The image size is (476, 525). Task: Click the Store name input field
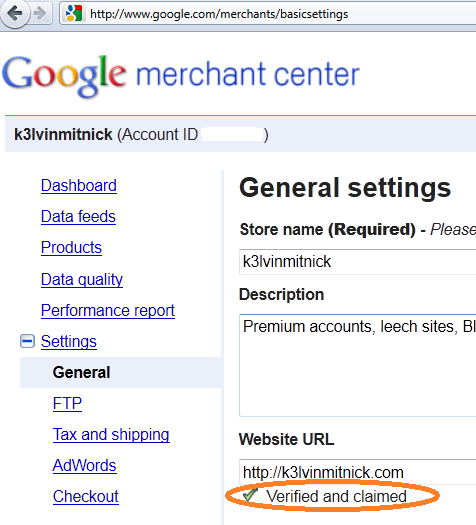click(x=358, y=262)
